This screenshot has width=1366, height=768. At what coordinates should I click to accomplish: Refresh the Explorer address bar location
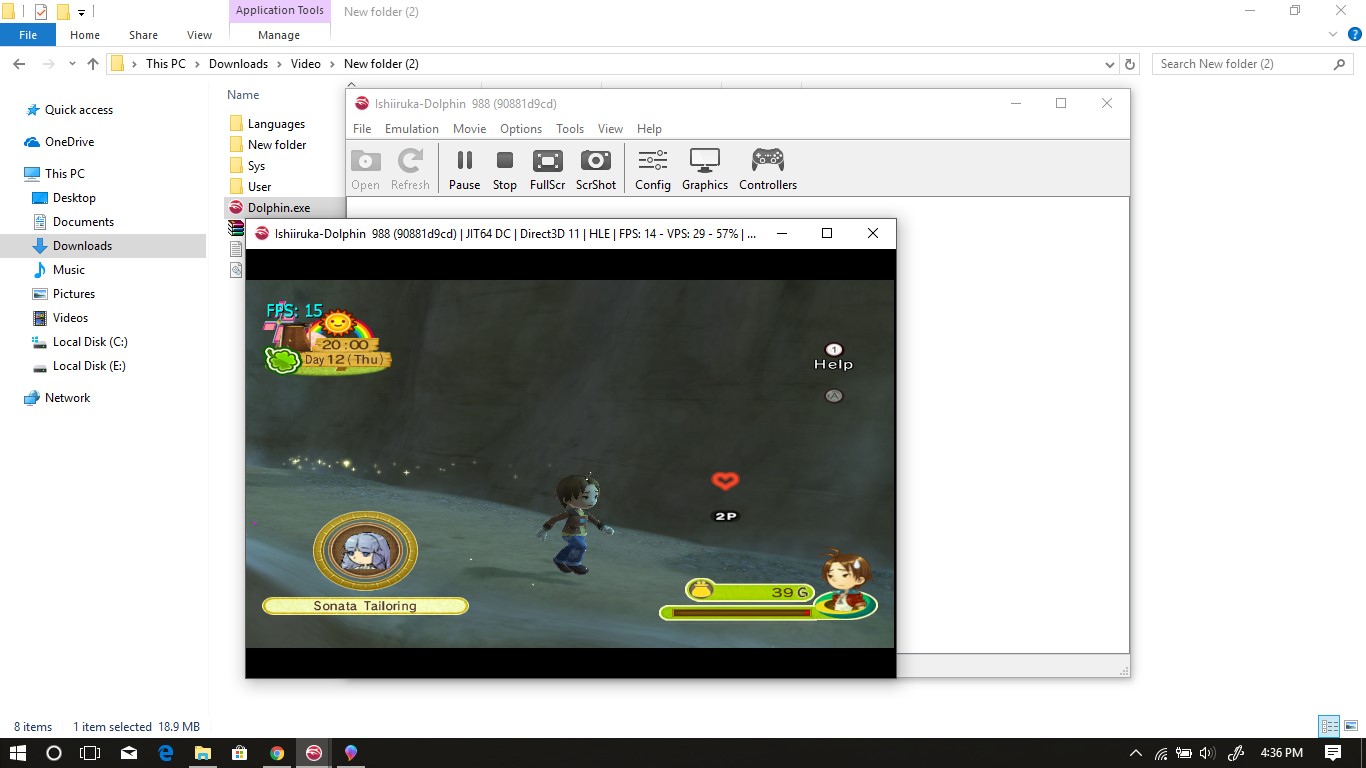[x=1130, y=64]
